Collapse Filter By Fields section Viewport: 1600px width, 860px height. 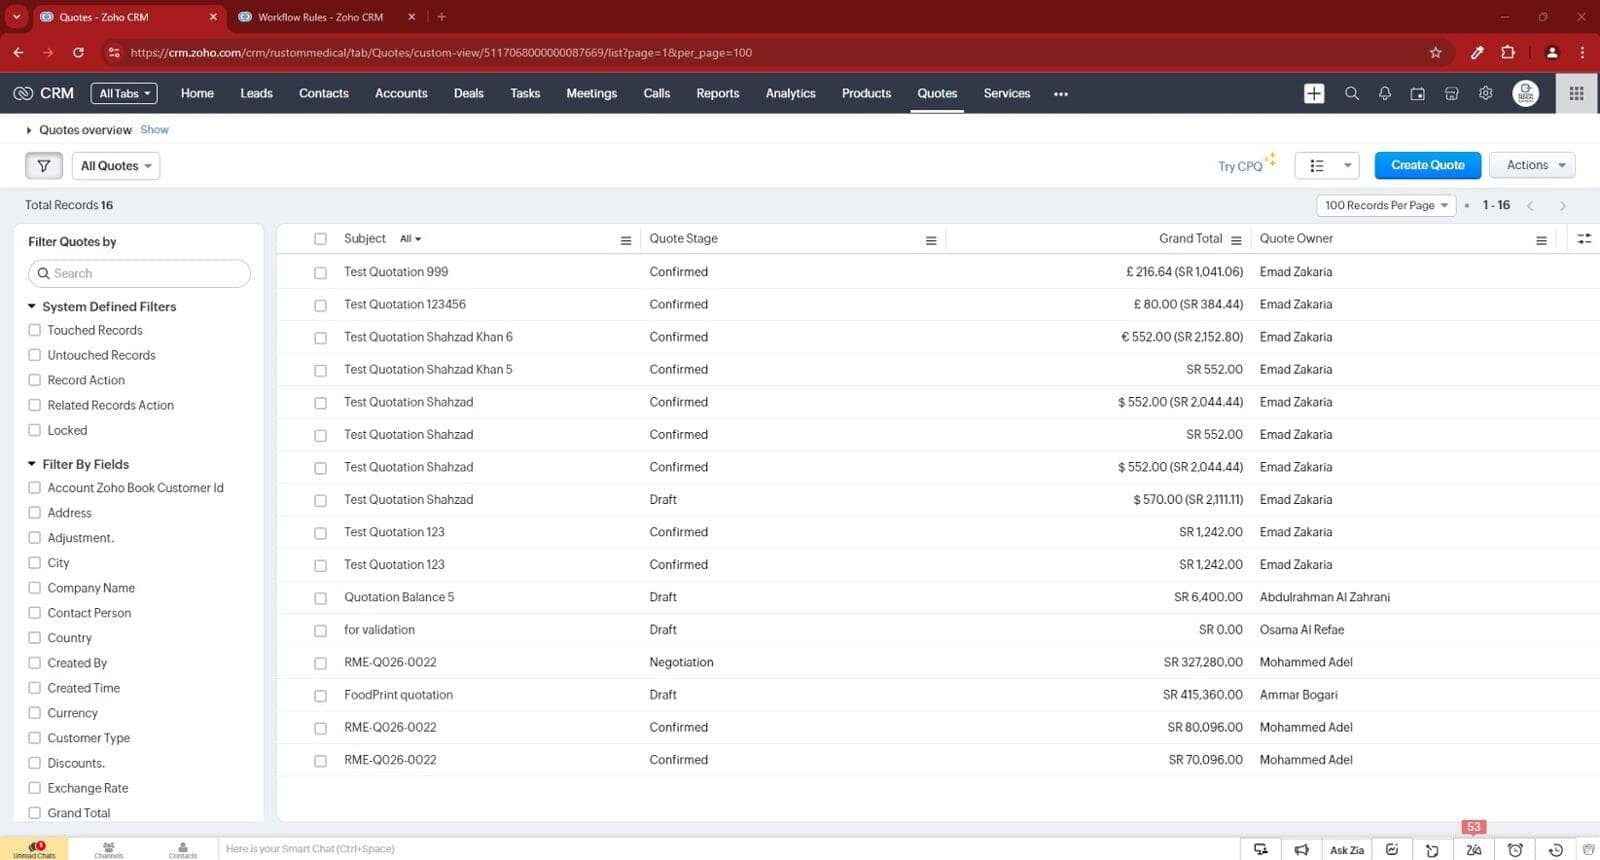click(32, 464)
